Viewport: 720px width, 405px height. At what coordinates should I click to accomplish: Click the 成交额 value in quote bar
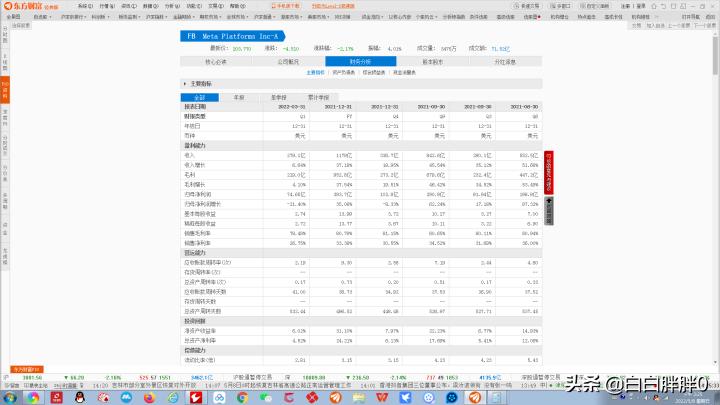click(x=500, y=49)
